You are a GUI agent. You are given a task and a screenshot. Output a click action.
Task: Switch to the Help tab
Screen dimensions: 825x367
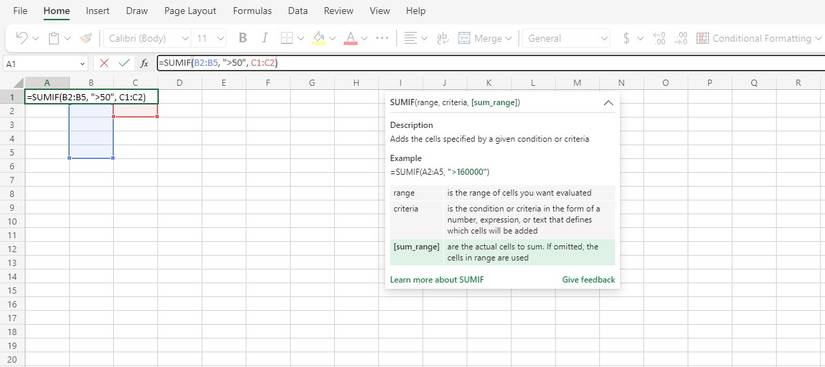coord(415,11)
